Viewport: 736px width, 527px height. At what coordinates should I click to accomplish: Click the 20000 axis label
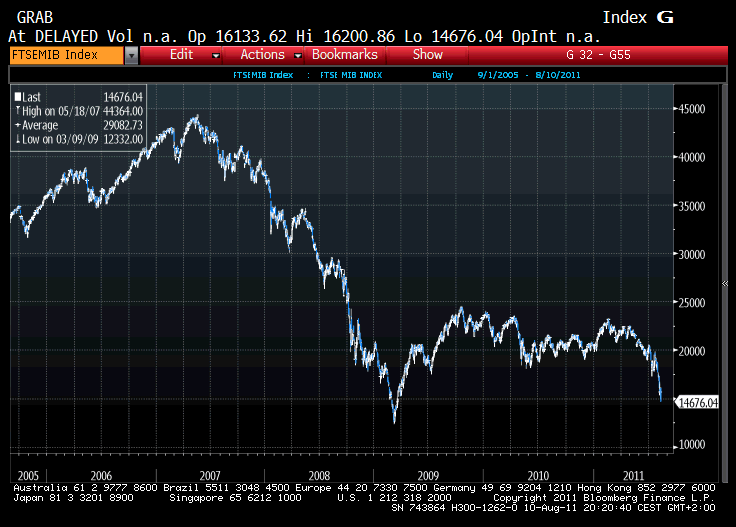(x=691, y=351)
